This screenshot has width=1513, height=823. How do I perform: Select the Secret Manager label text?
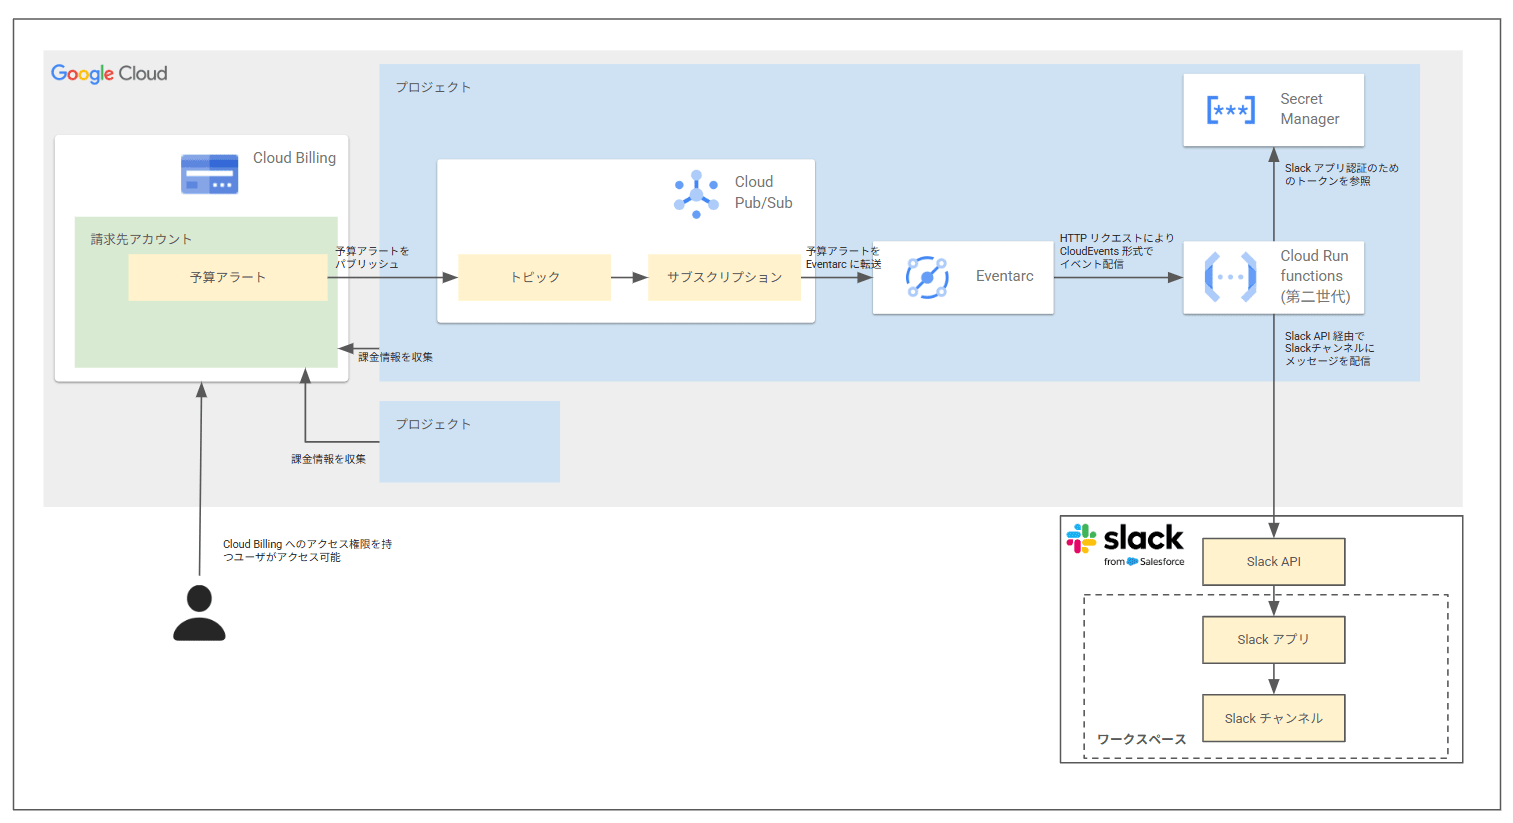point(1309,109)
